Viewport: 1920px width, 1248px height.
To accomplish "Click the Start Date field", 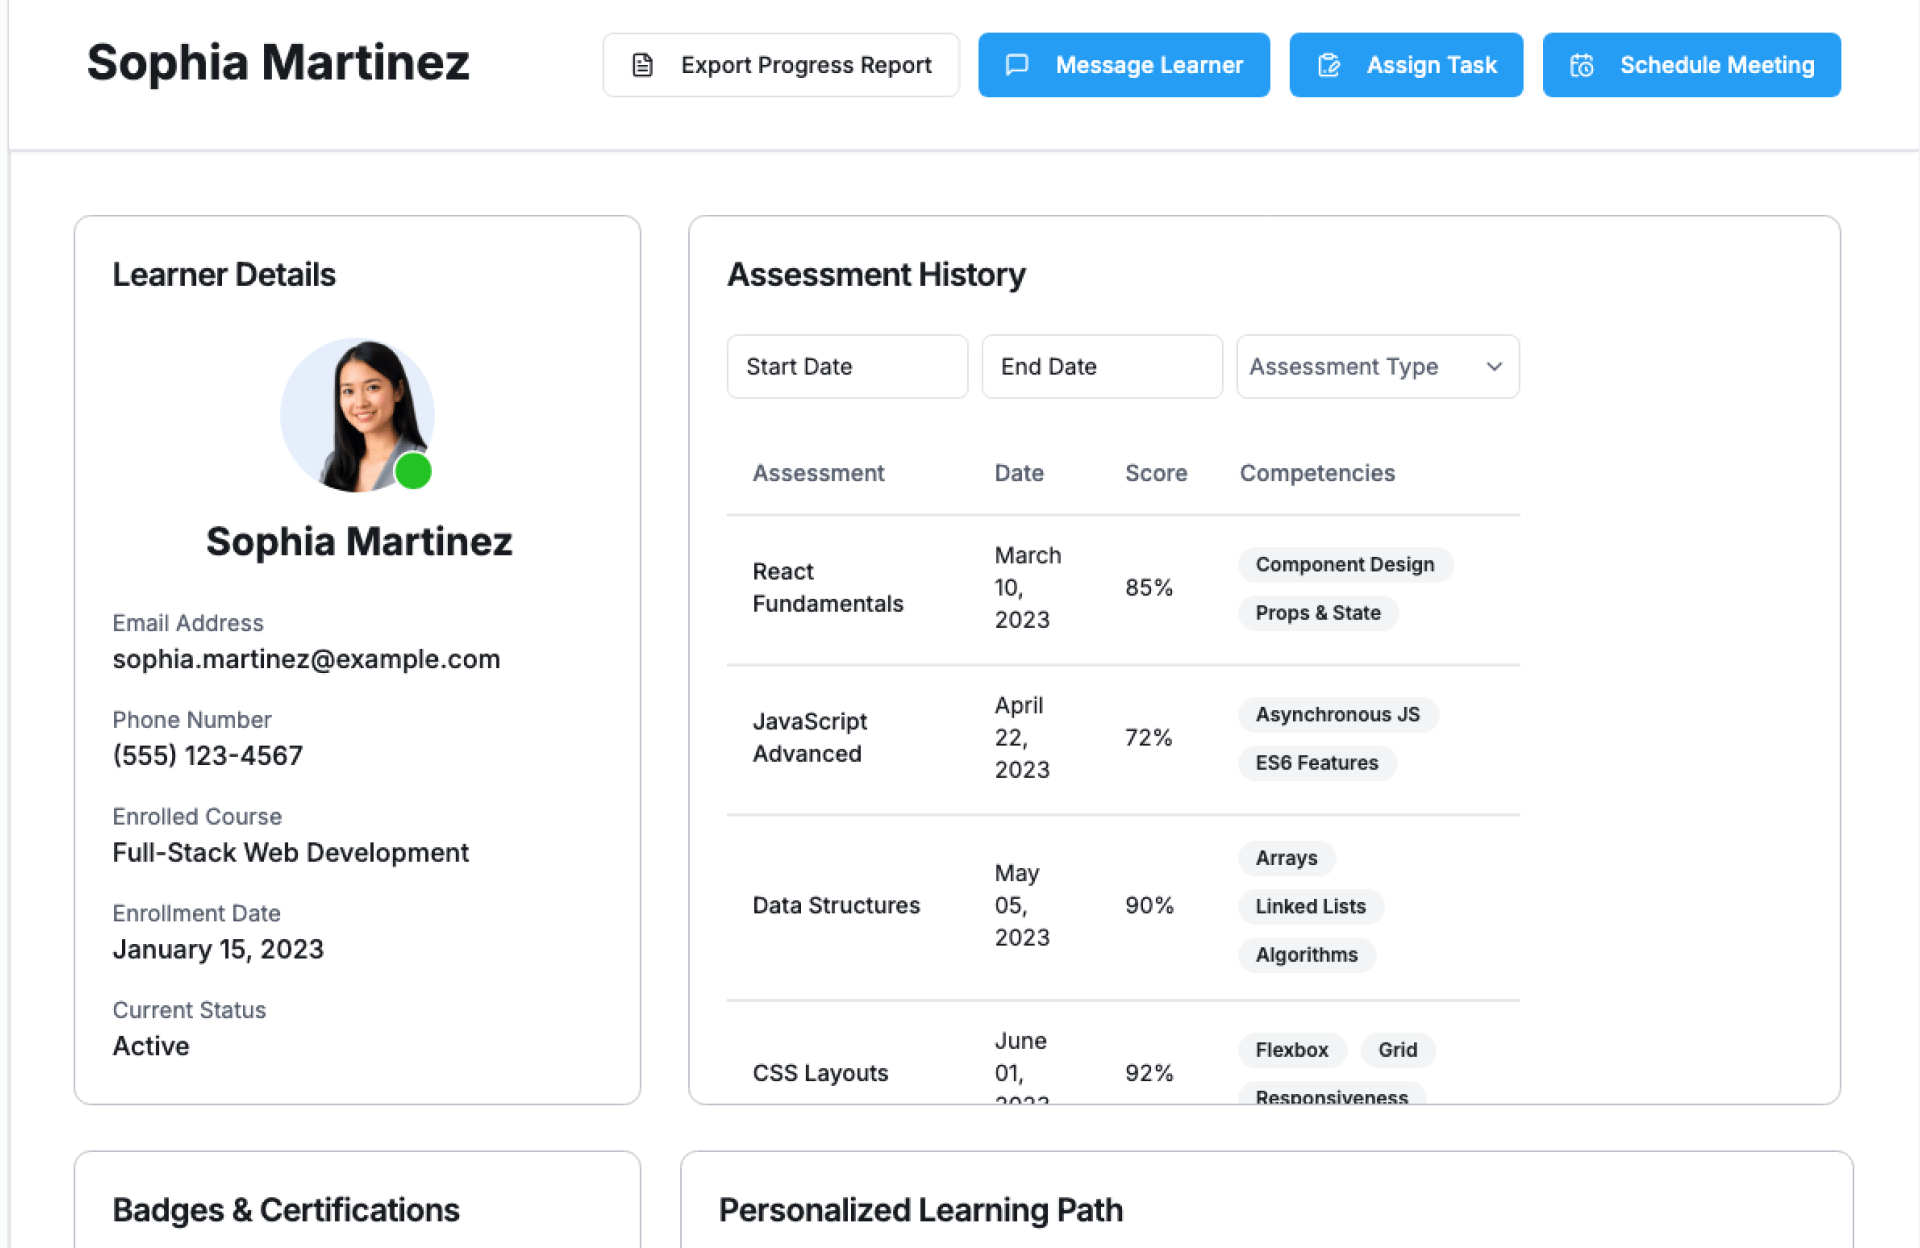I will pyautogui.click(x=846, y=367).
